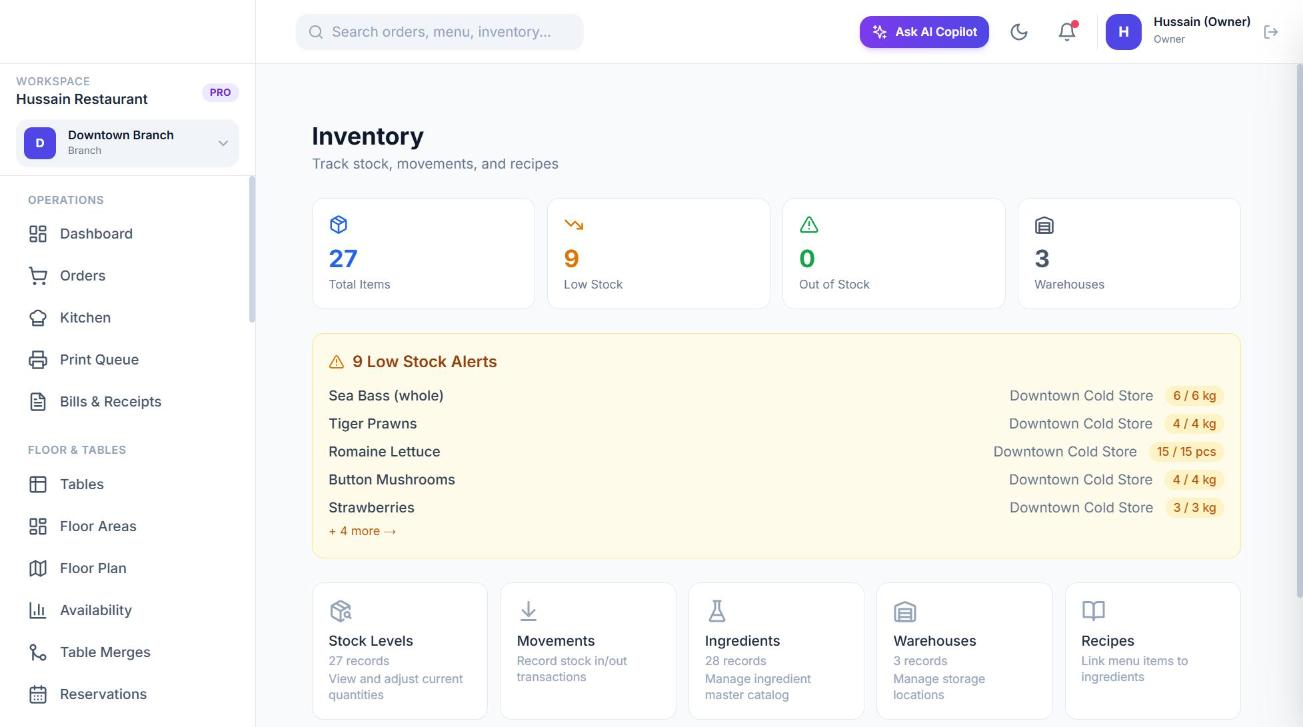Click the Romaine Lettuce alert
This screenshot has width=1303, height=727.
[x=776, y=452]
